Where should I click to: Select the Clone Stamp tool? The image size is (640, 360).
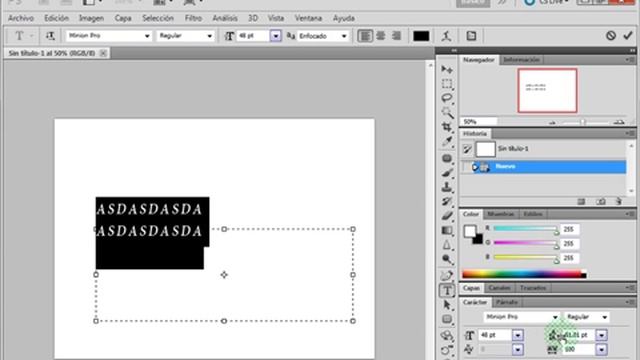[x=447, y=187]
